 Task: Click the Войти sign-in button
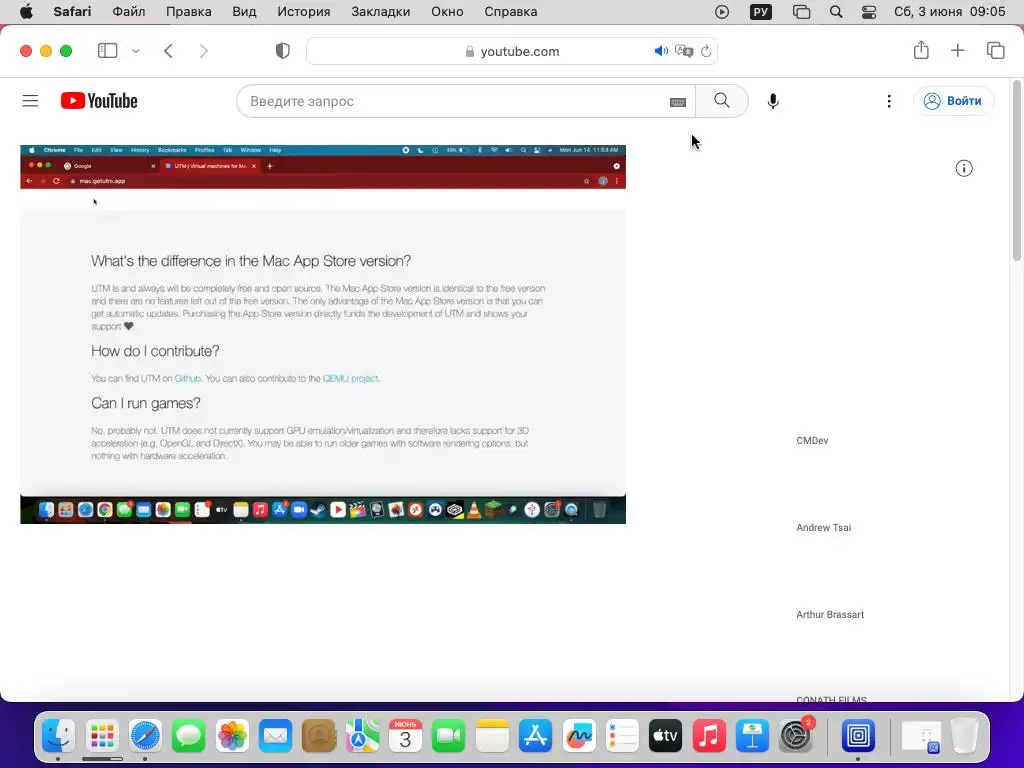coord(953,101)
